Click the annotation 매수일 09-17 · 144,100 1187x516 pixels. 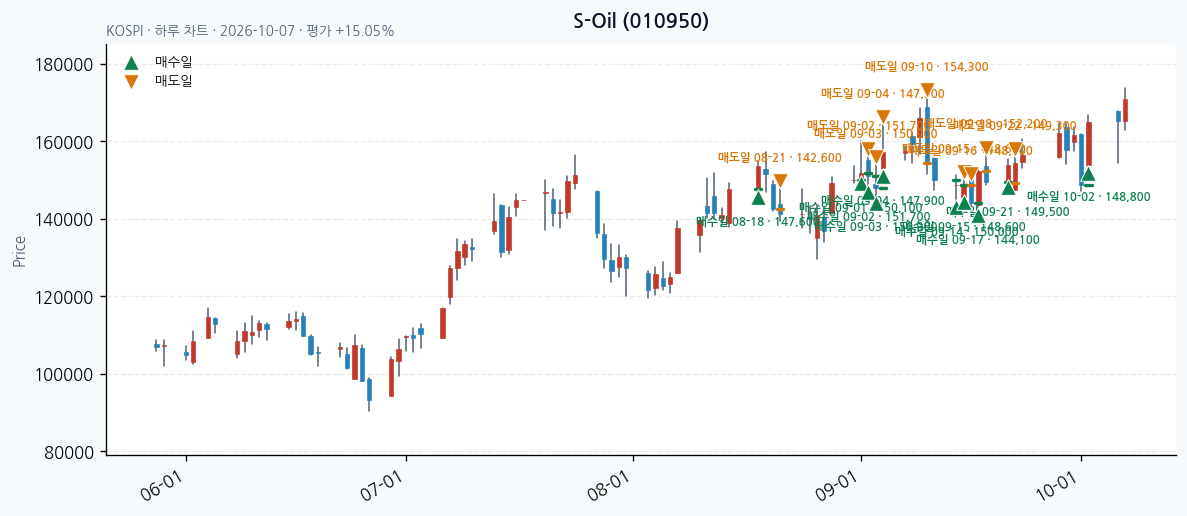[x=978, y=239]
